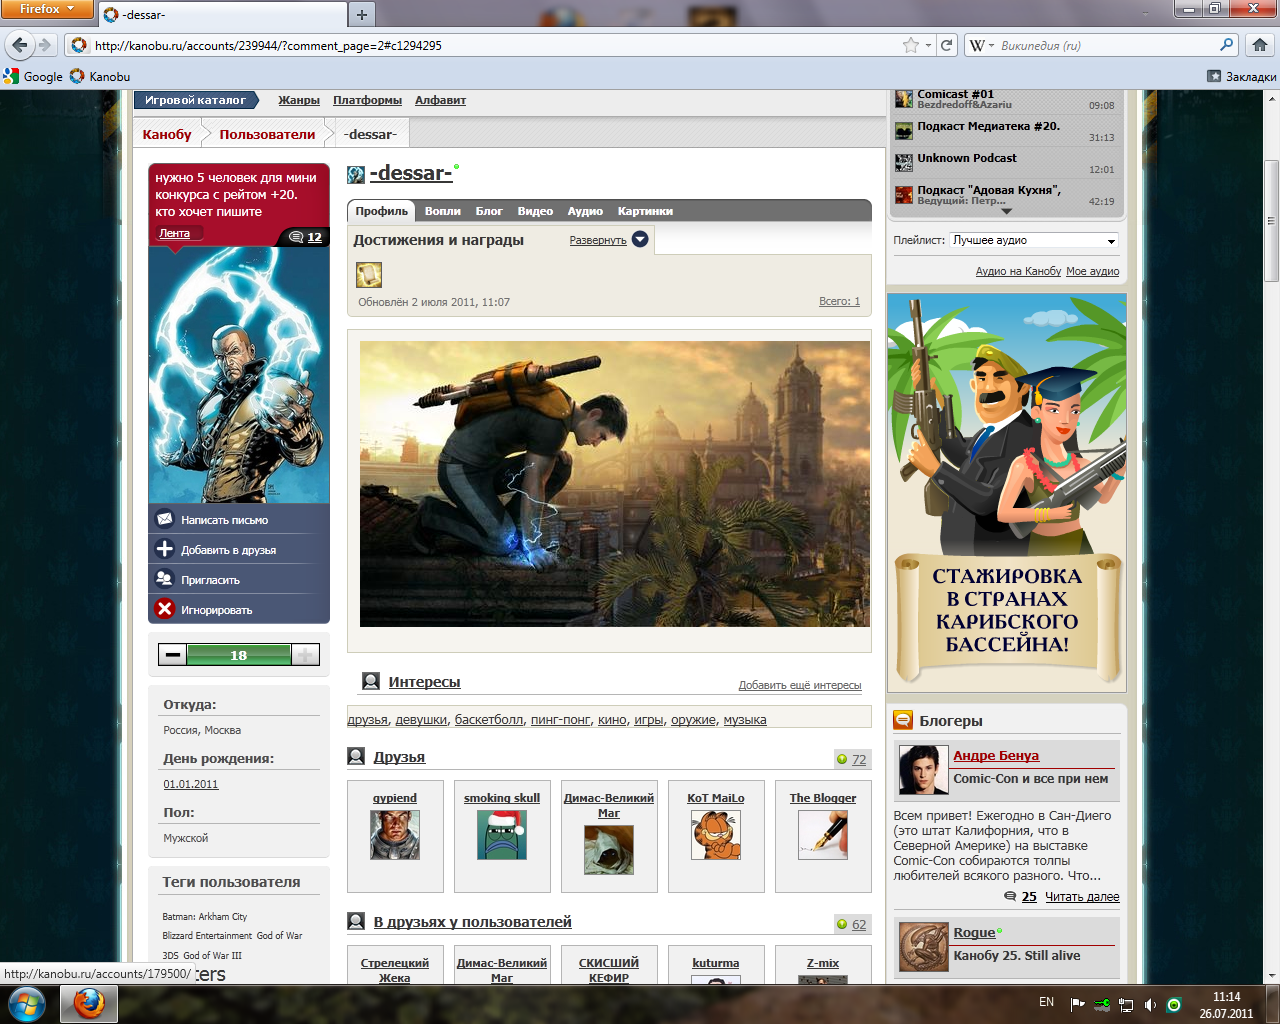Viewport: 1280px width, 1024px height.
Task: Open the Google bookmark in bookmarks bar
Action: pos(33,76)
